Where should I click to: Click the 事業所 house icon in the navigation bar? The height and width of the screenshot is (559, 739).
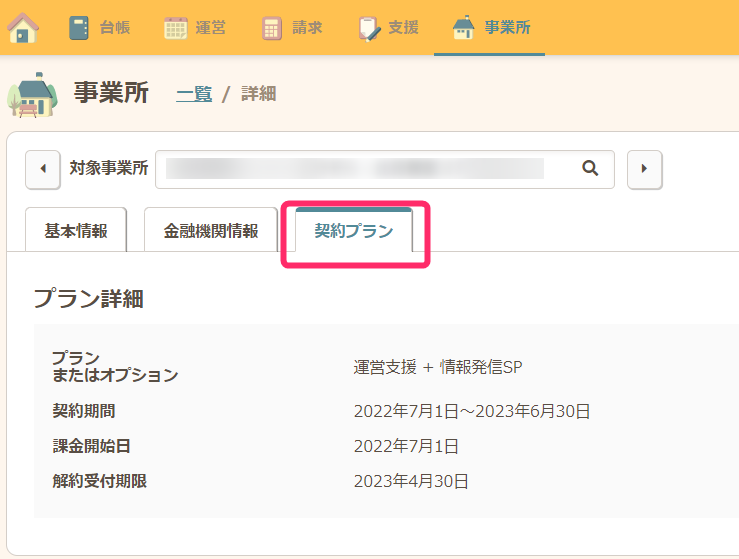click(x=464, y=28)
